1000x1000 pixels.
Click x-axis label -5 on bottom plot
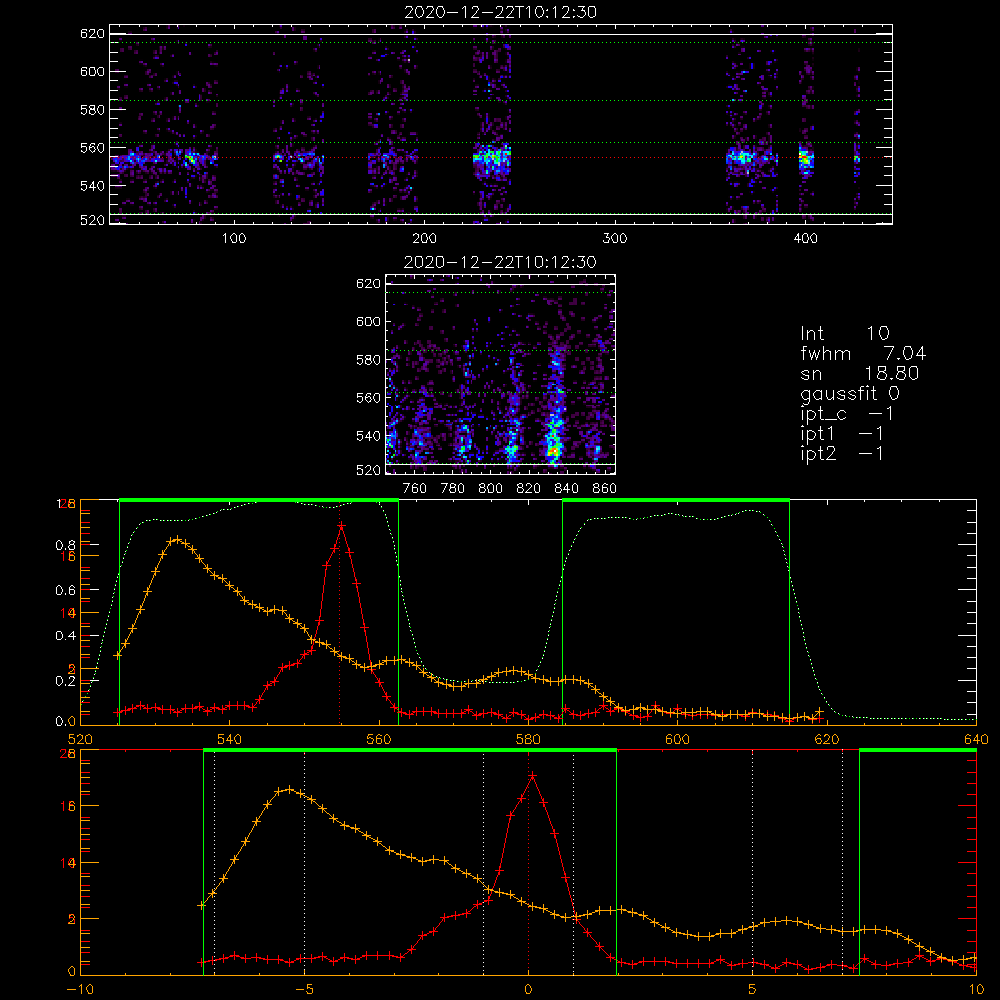pos(305,989)
